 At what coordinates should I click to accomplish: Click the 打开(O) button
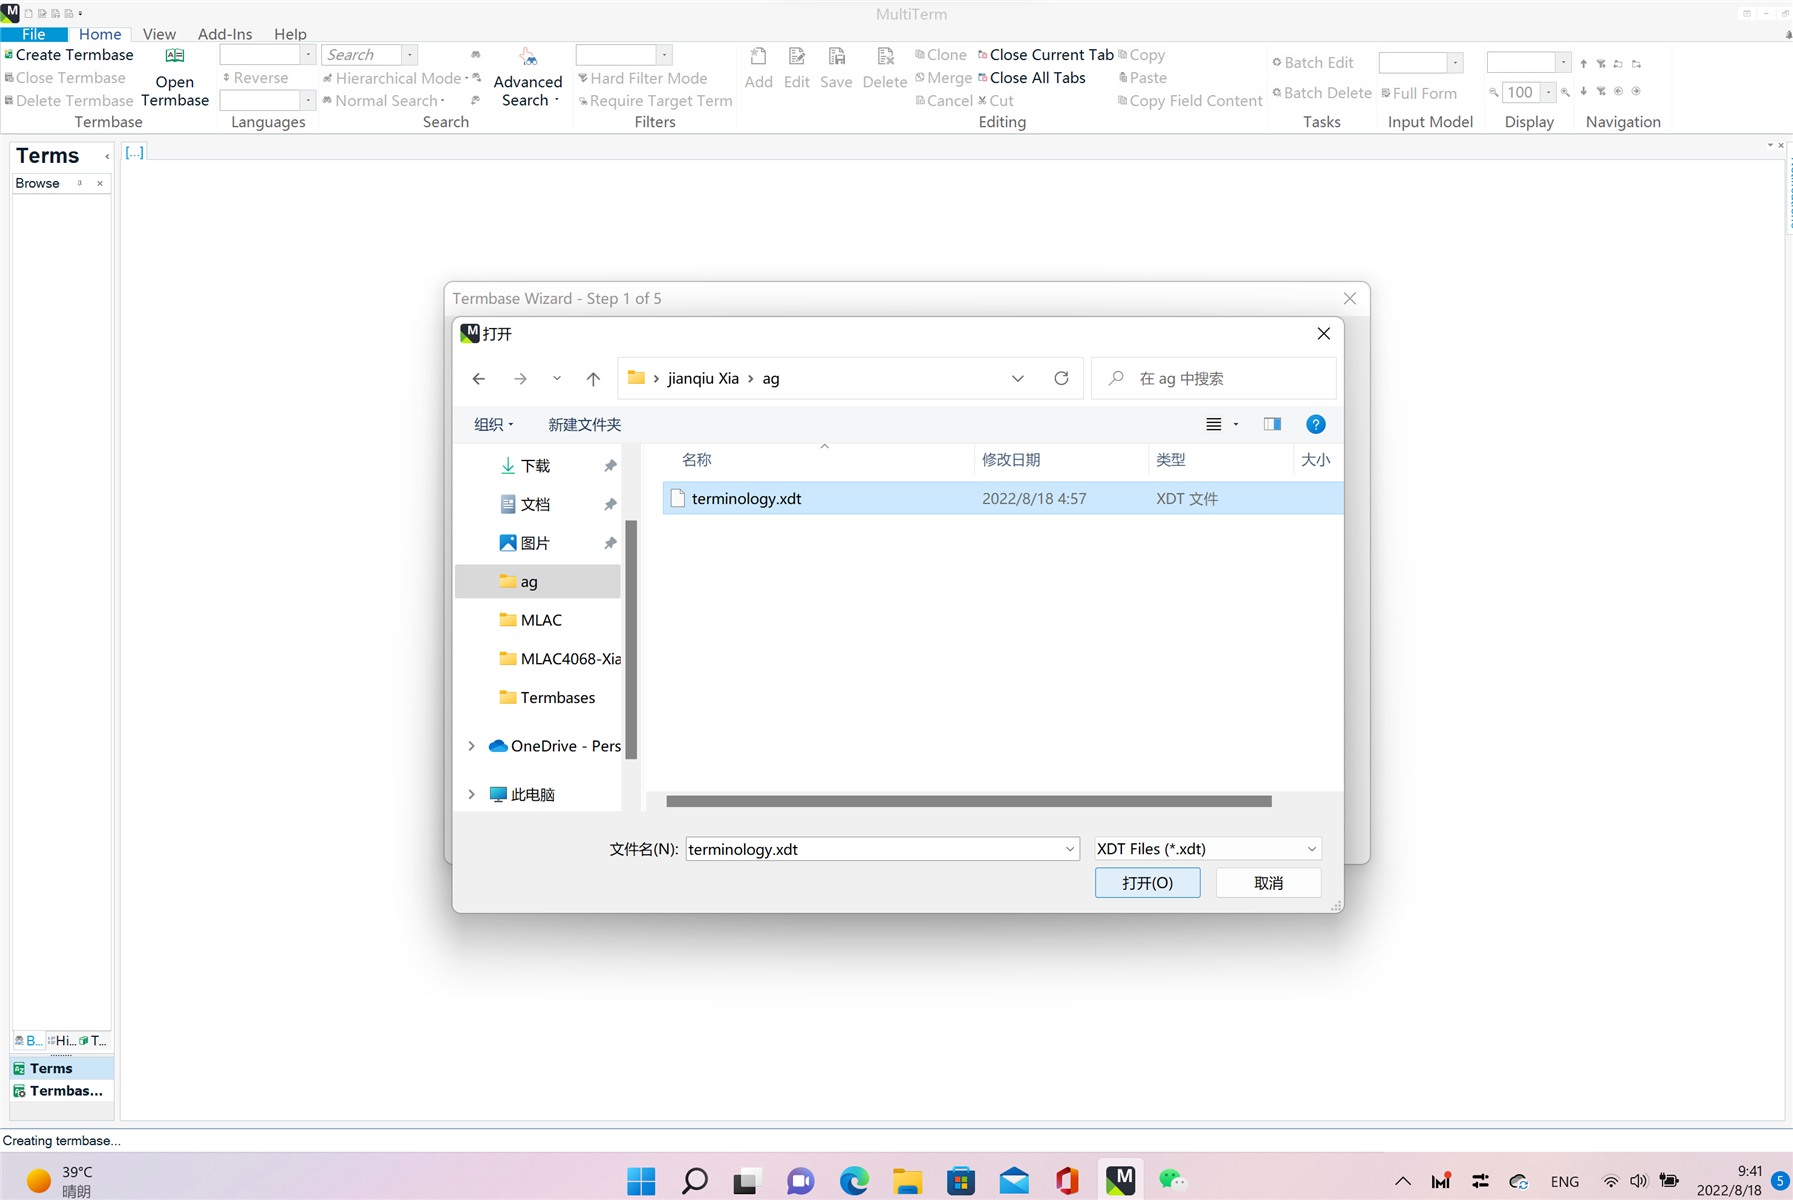pos(1147,883)
